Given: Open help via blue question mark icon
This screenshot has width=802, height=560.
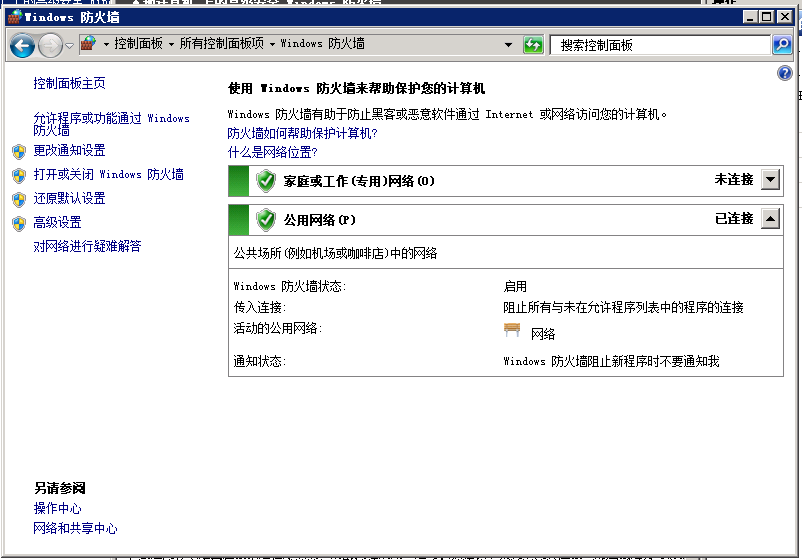Looking at the screenshot, I should pos(784,74).
